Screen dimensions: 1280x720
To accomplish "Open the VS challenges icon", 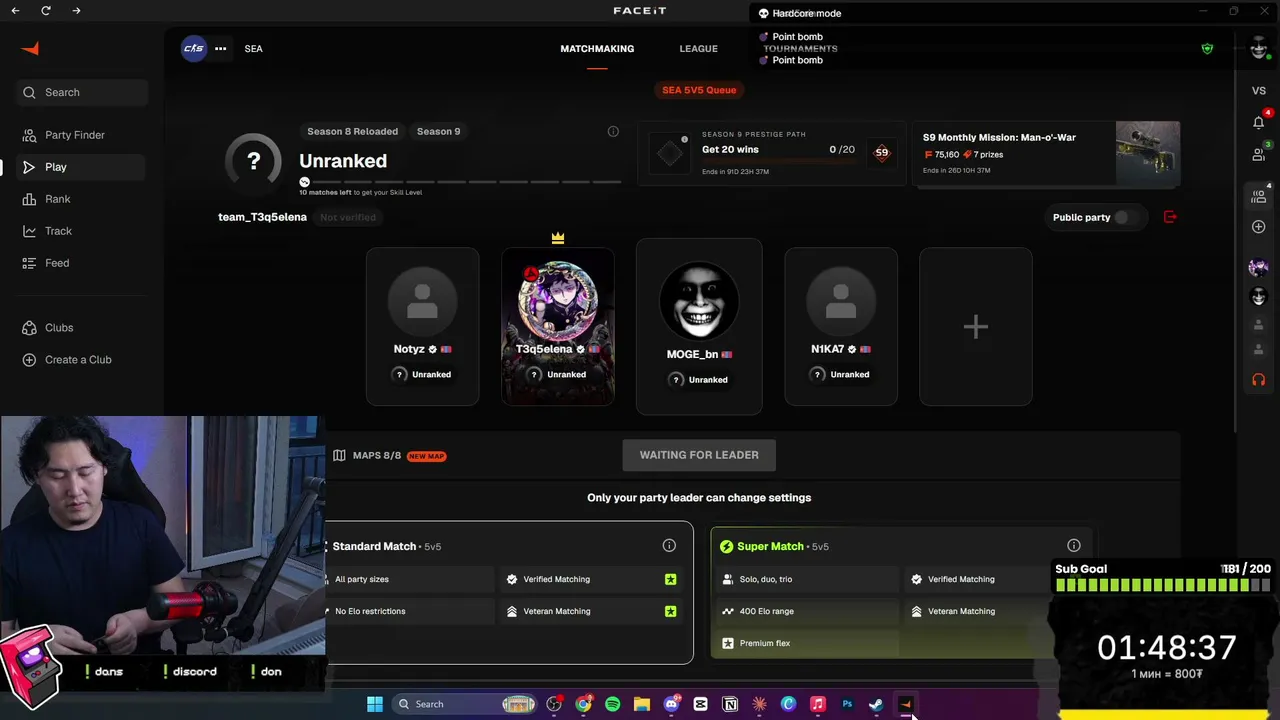I will click(x=1258, y=91).
